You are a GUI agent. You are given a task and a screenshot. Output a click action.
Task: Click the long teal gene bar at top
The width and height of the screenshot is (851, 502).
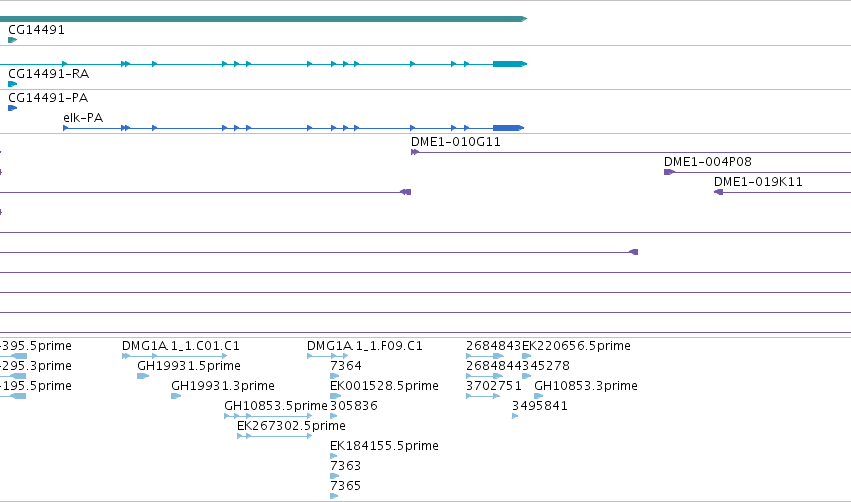[263, 19]
